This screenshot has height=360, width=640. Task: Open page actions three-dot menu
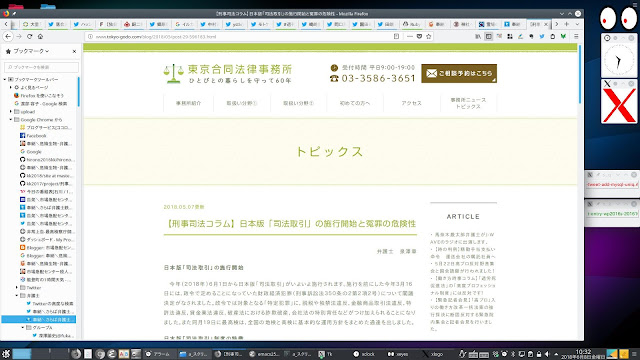tap(410, 36)
